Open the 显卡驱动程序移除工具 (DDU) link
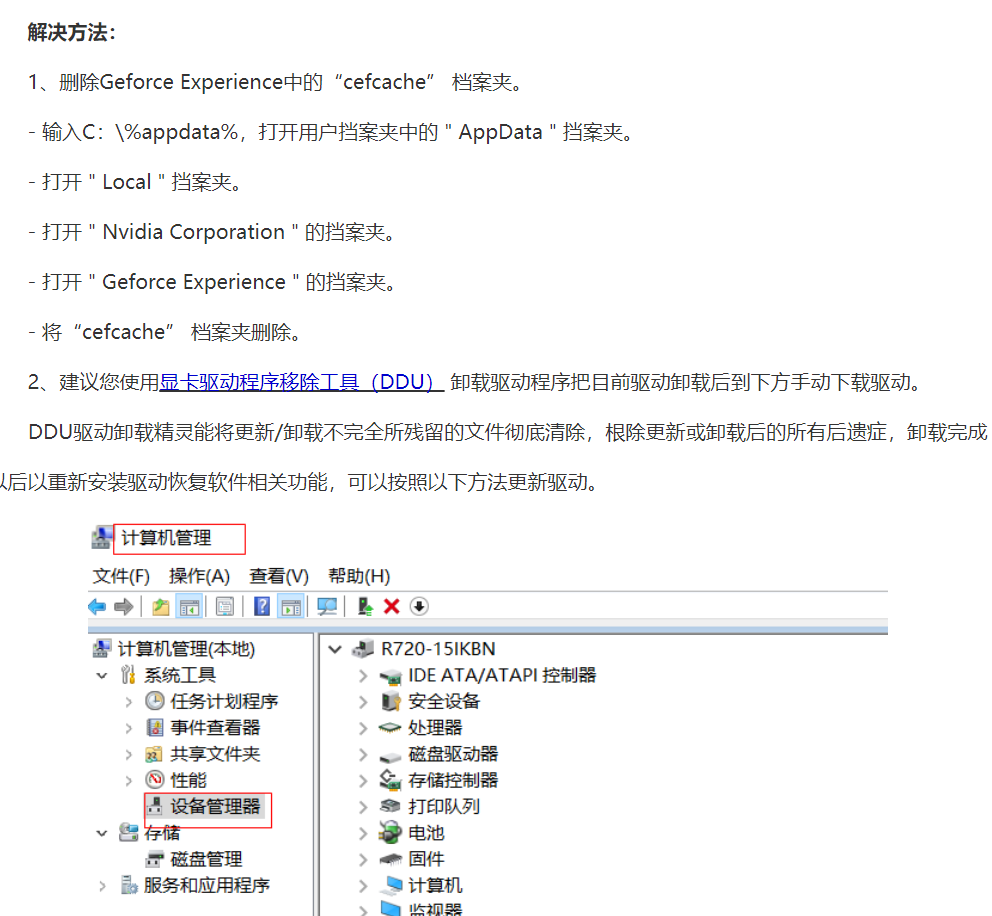Image resolution: width=992 pixels, height=916 pixels. click(x=302, y=382)
